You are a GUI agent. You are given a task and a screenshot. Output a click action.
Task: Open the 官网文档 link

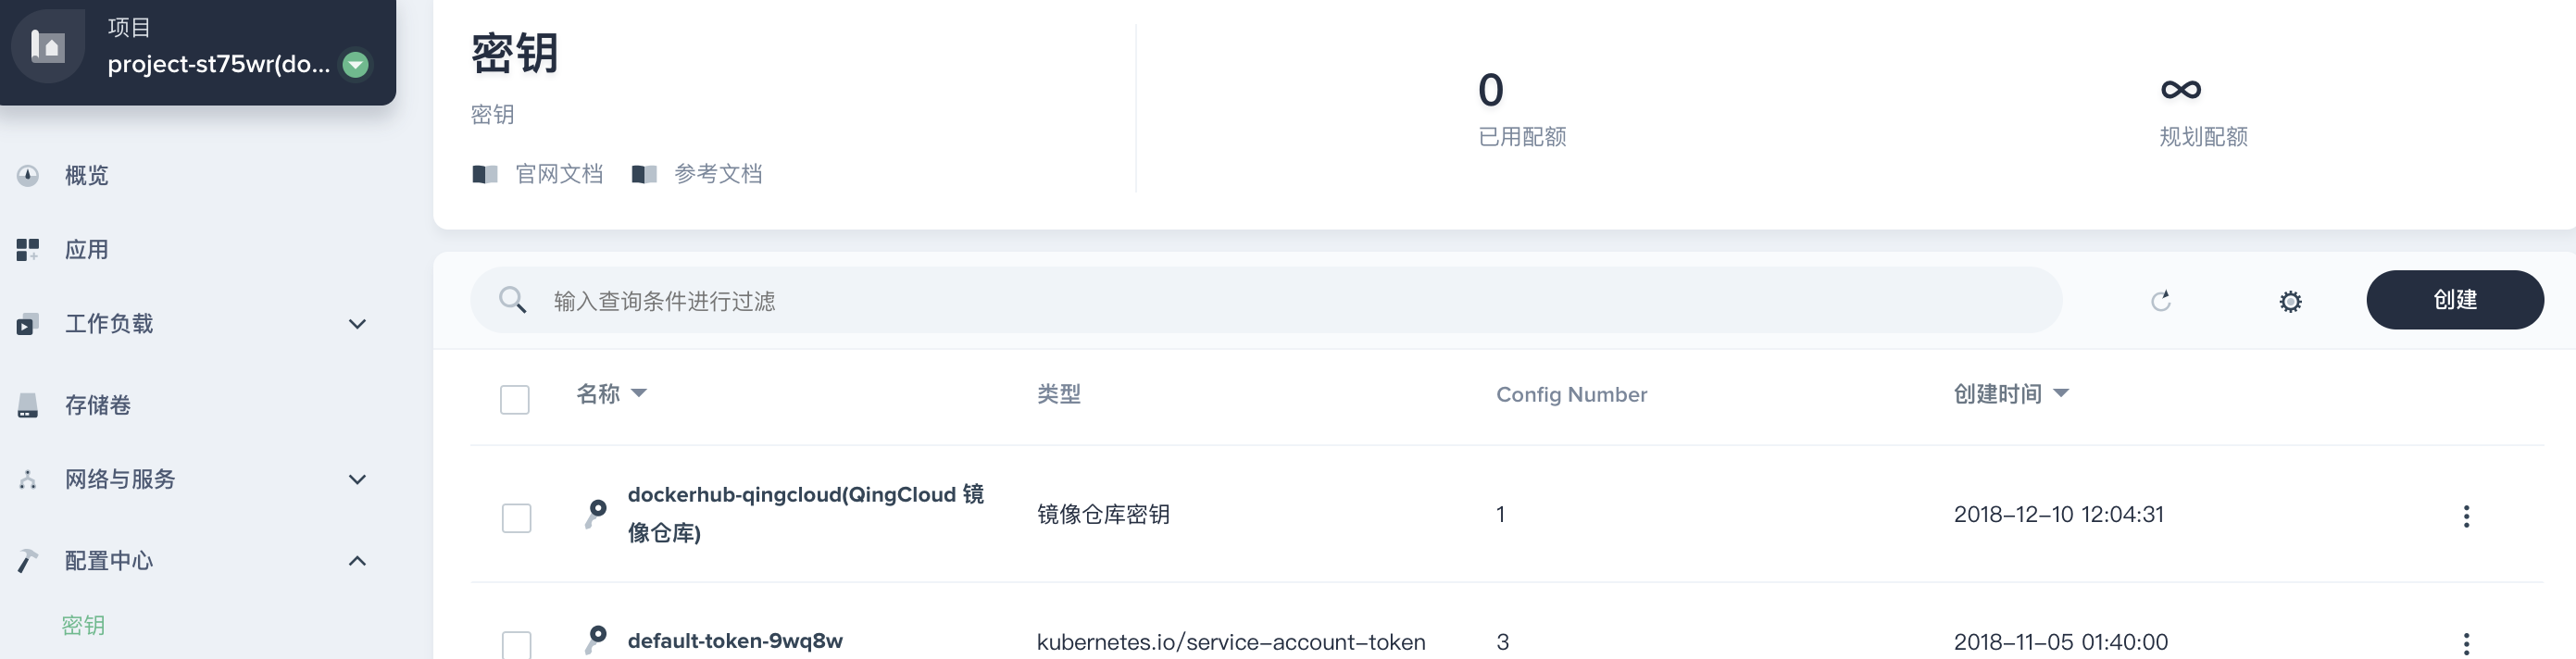[x=558, y=174]
